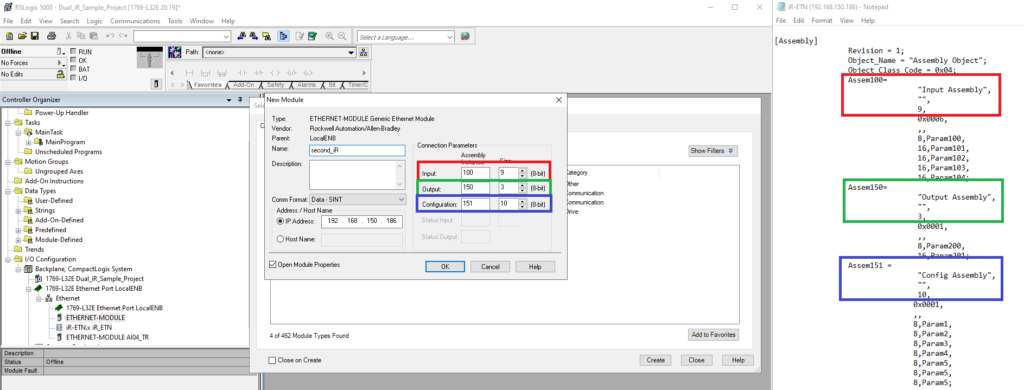Open the Tools menu in RSLogix
This screenshot has width=1024, height=390.
click(175, 21)
